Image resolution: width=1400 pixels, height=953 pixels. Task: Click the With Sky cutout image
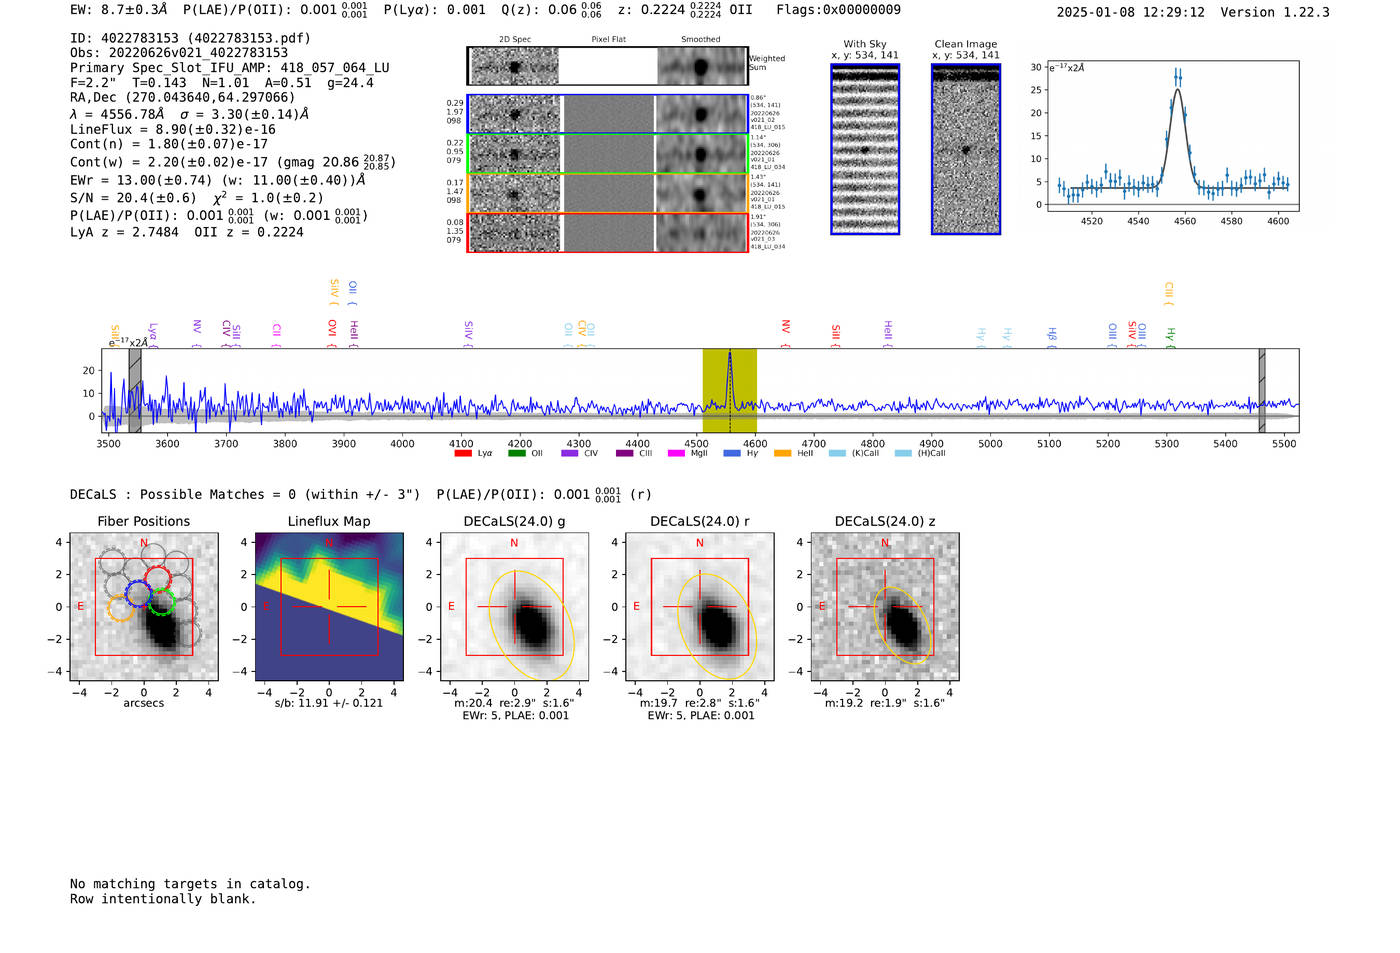[865, 149]
